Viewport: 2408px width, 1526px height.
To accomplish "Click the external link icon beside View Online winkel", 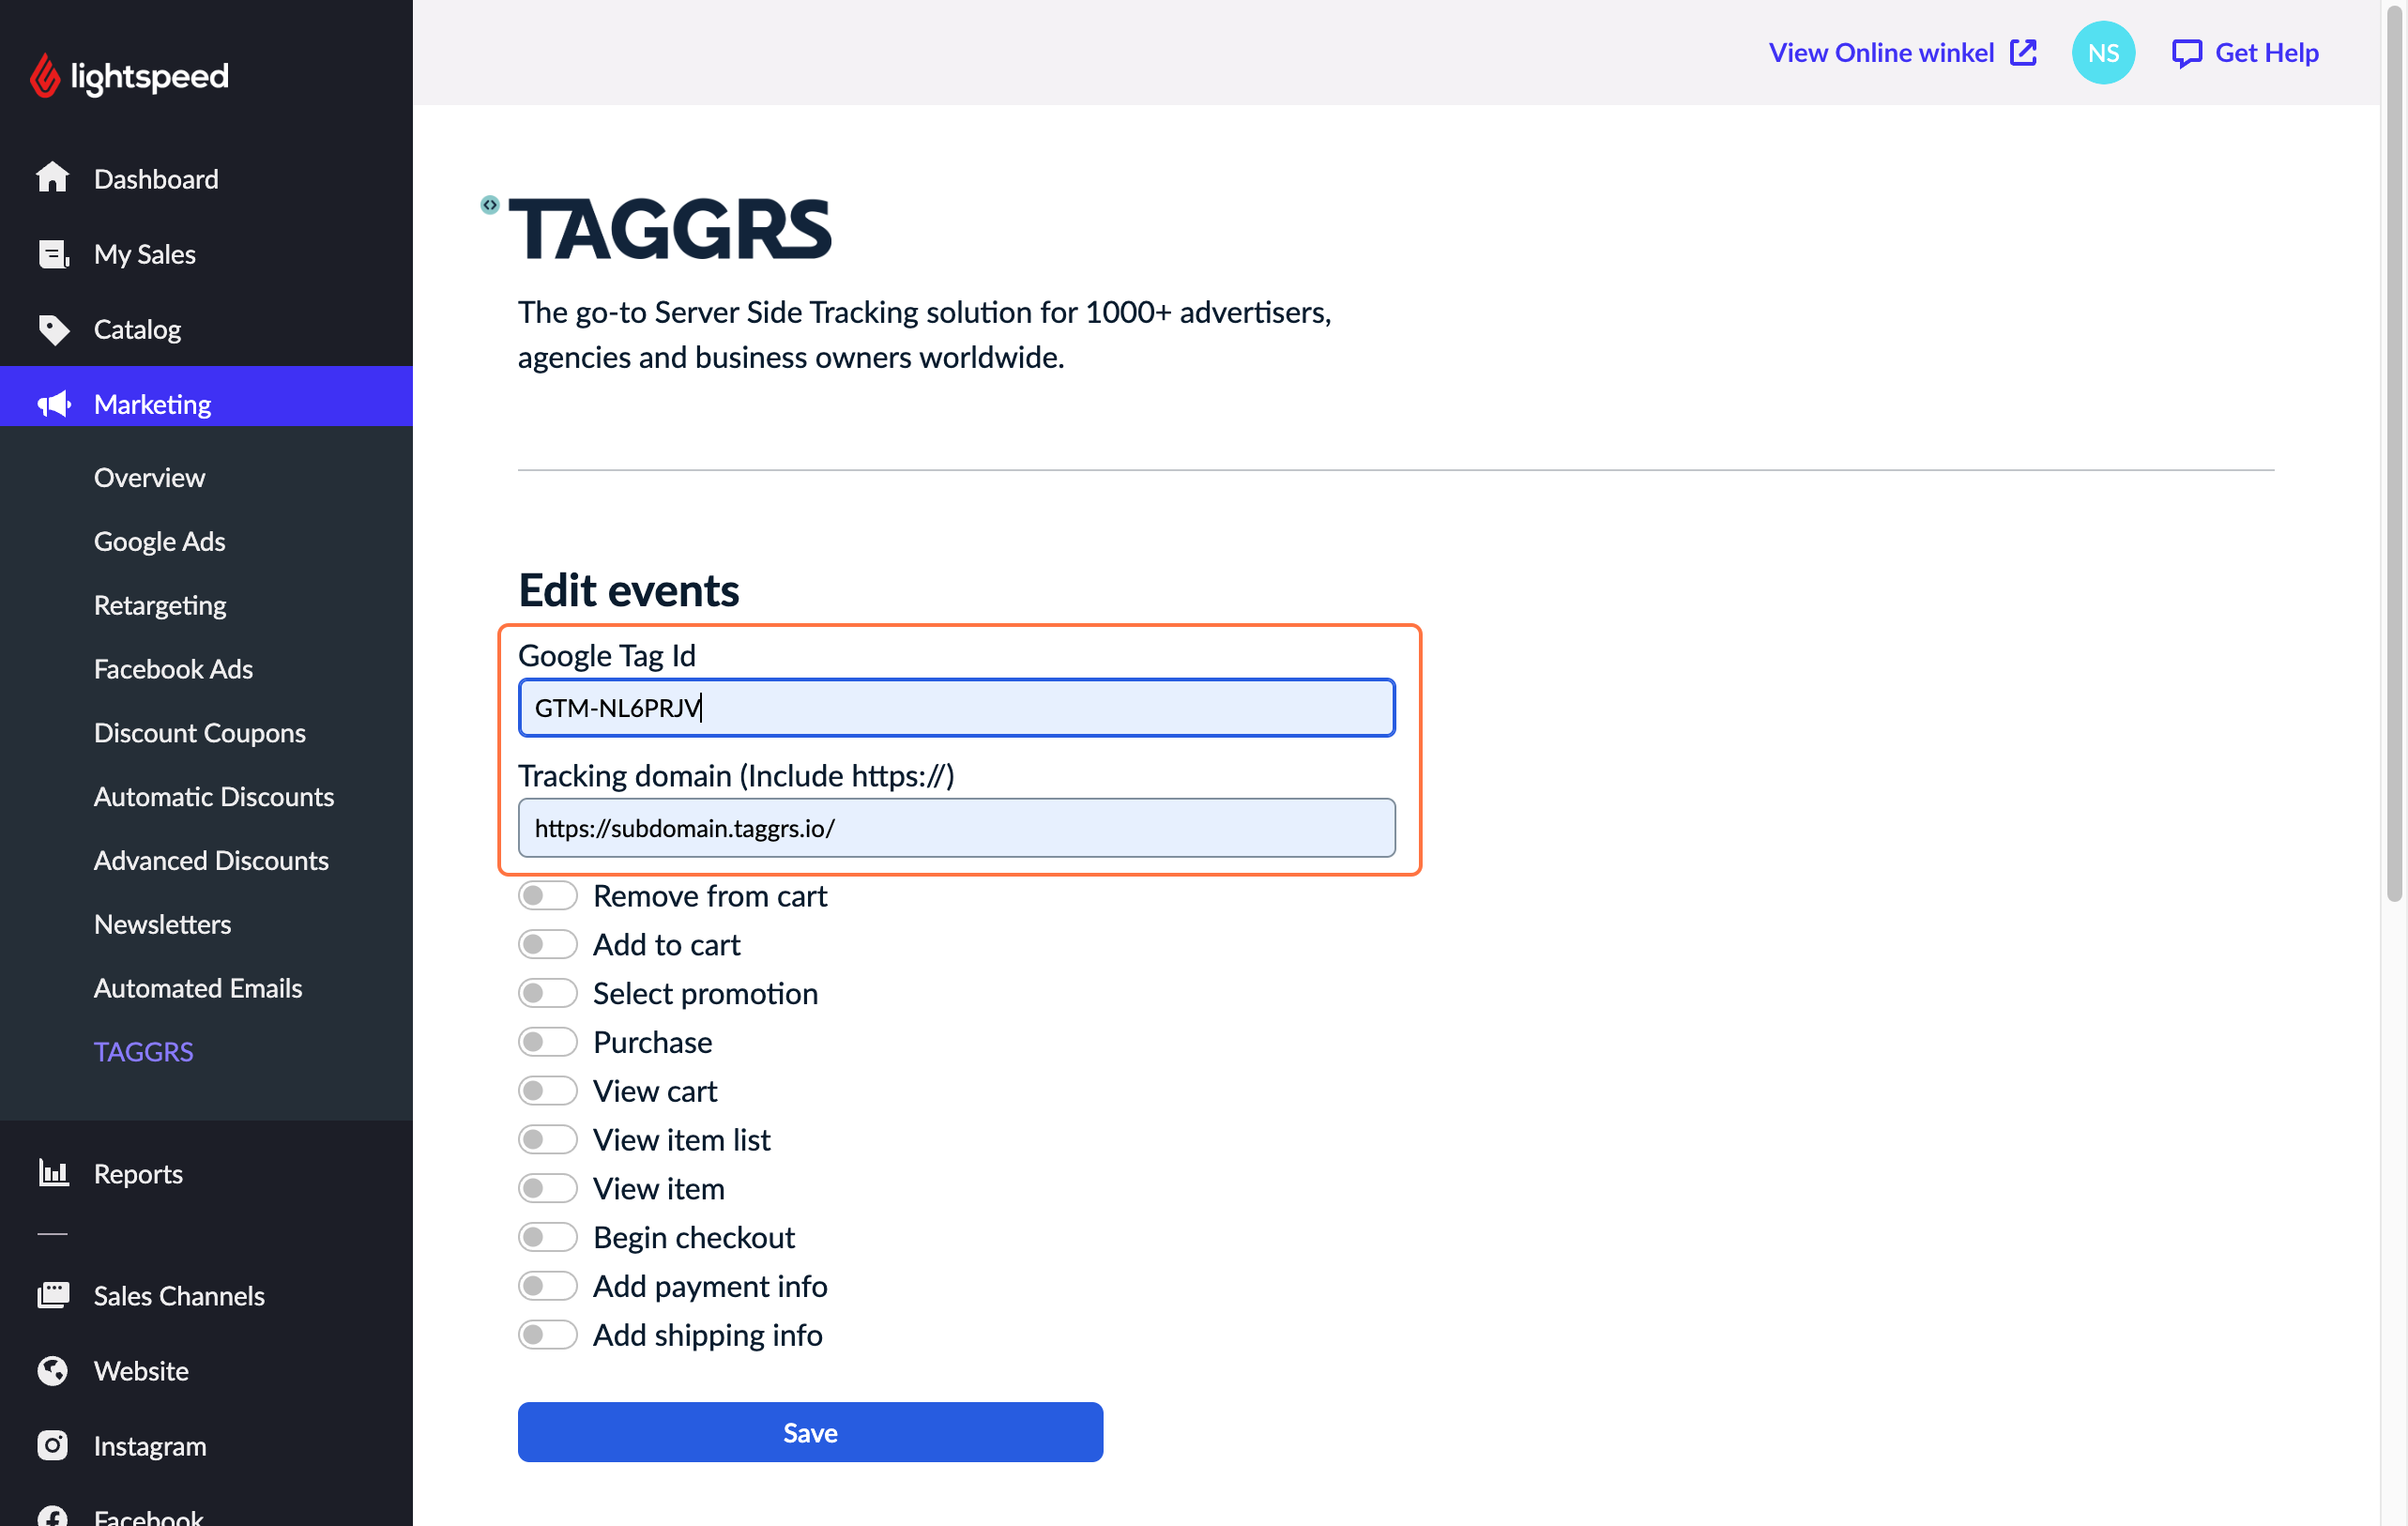I will point(2023,52).
